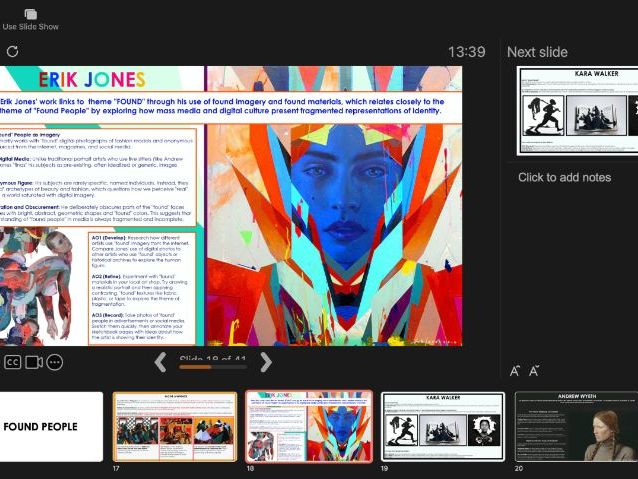Select slide 18 Erik Jones thumbnail
This screenshot has height=479, width=638.
click(309, 427)
